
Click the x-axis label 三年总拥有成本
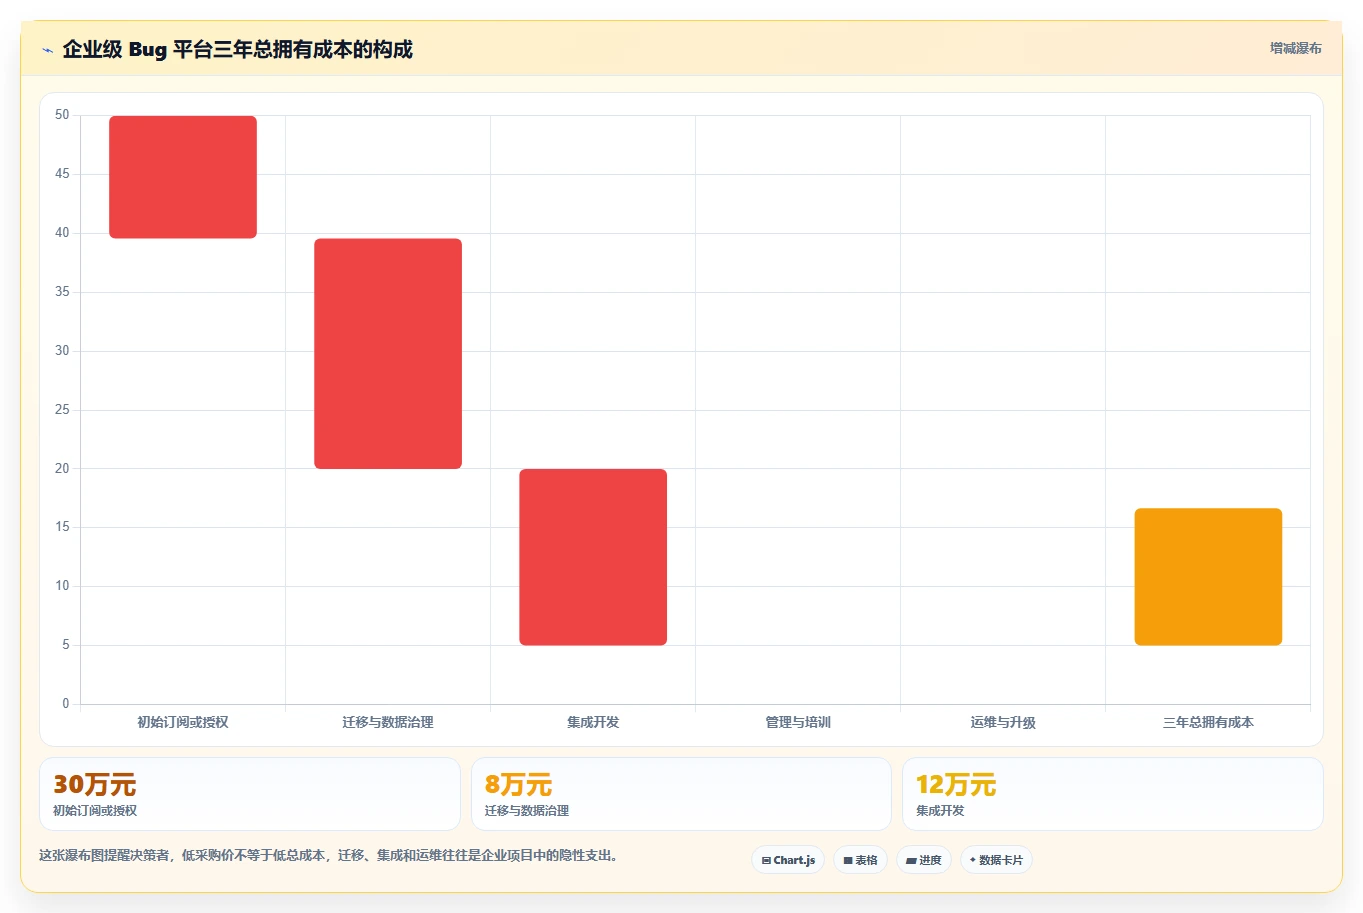click(x=1208, y=722)
